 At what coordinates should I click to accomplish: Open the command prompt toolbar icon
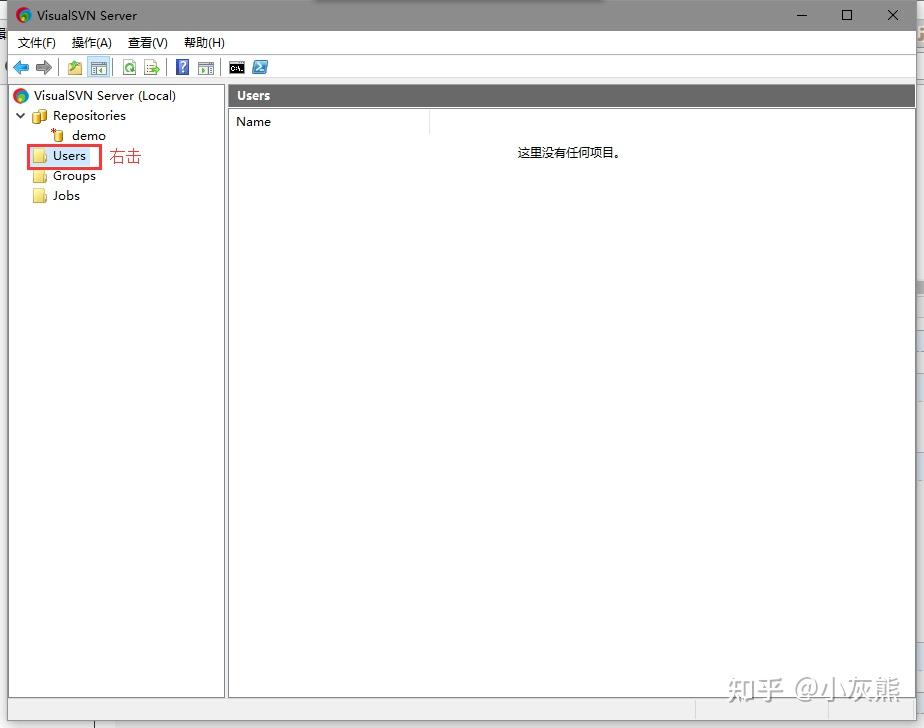click(237, 67)
